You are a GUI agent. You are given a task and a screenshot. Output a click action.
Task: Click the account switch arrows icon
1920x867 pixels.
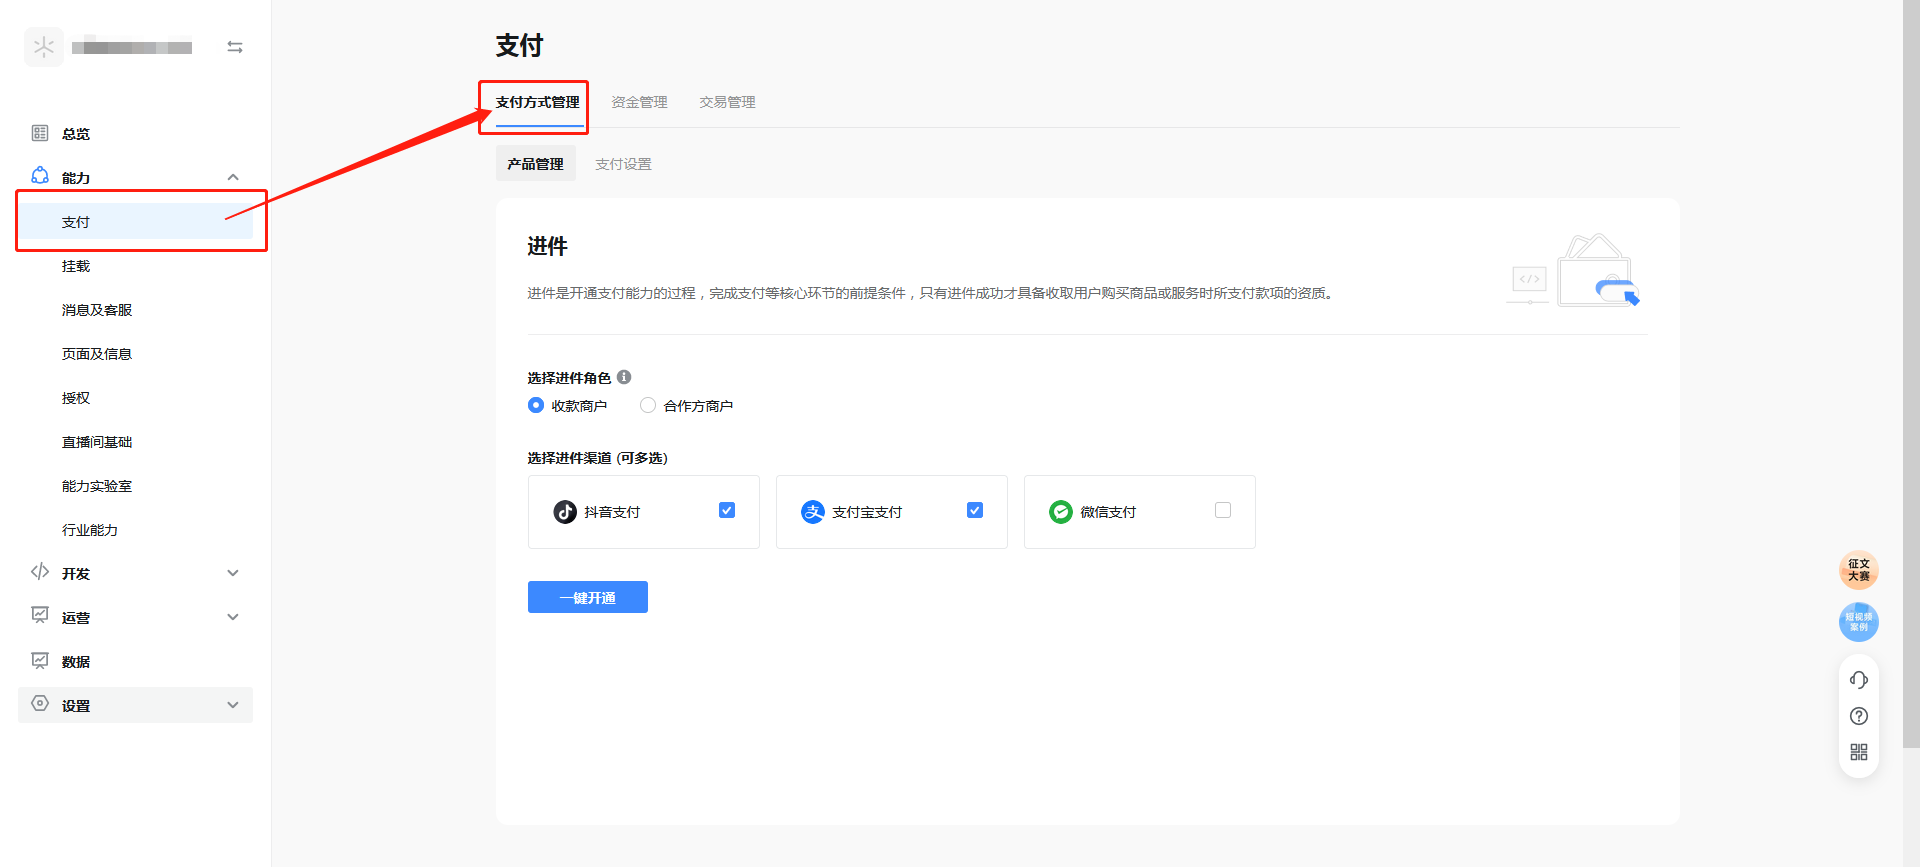point(235,47)
